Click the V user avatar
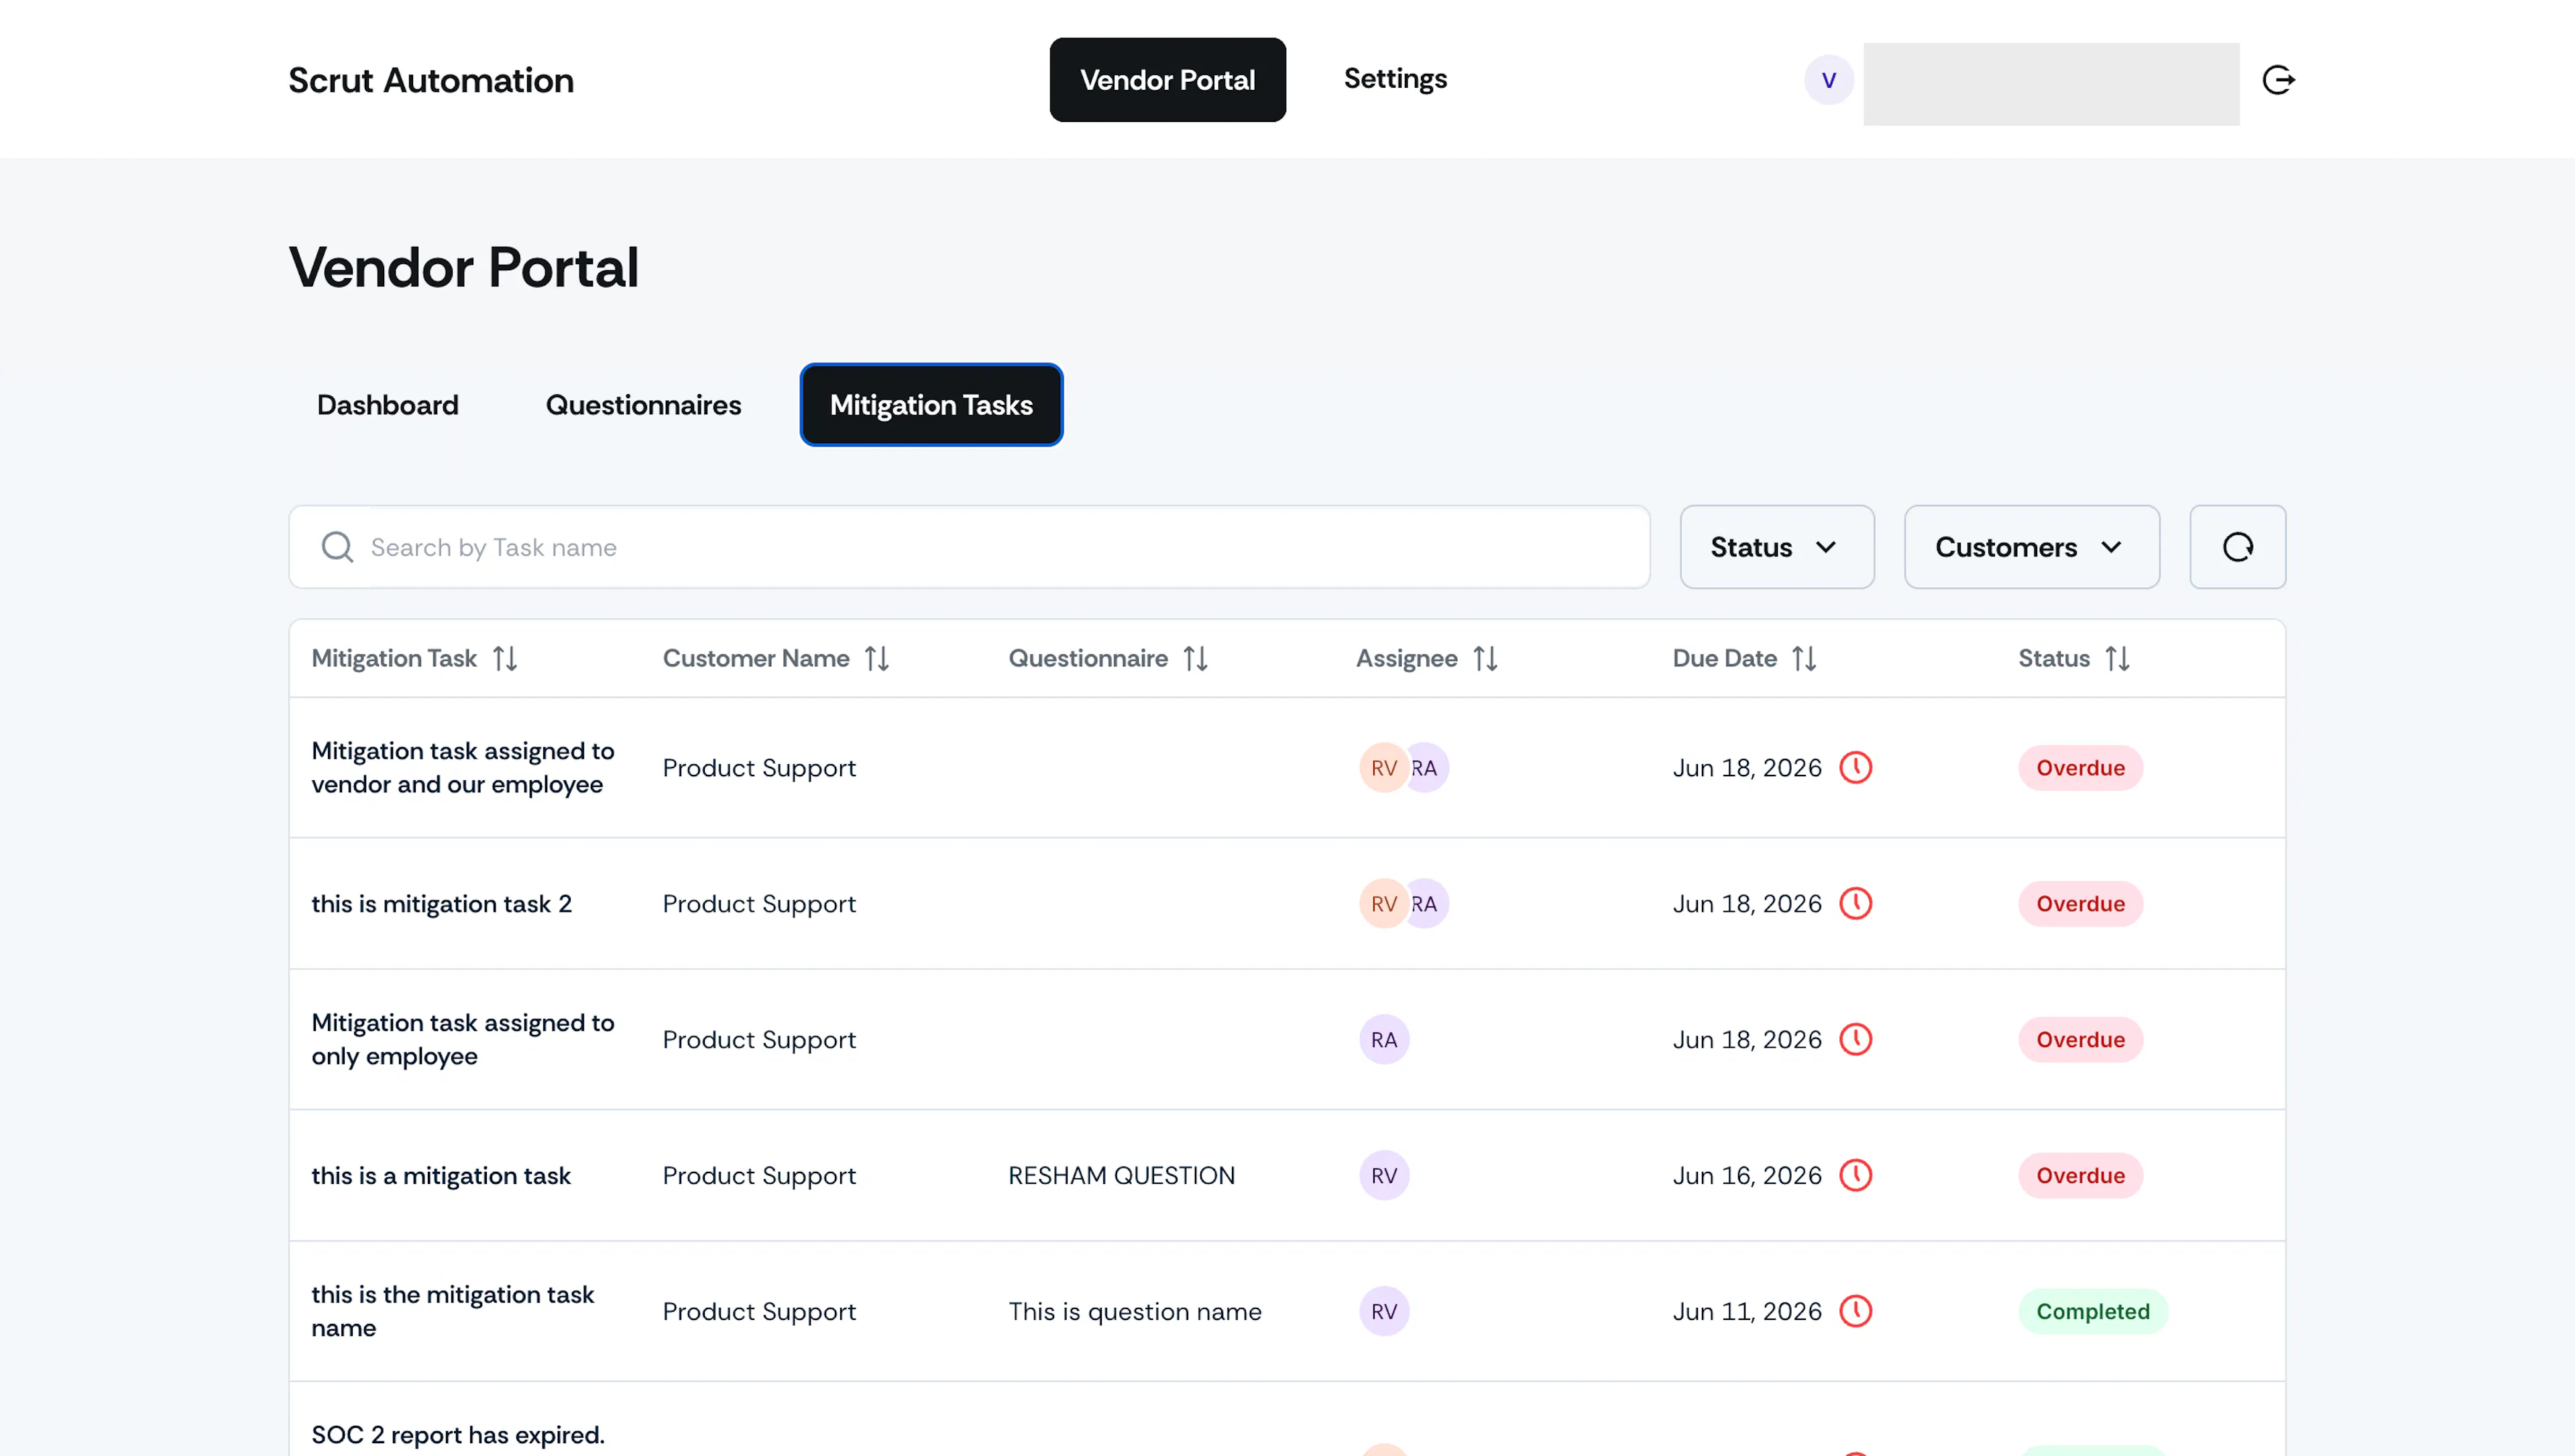Screen dimensions: 2575x1456 click(1828, 80)
